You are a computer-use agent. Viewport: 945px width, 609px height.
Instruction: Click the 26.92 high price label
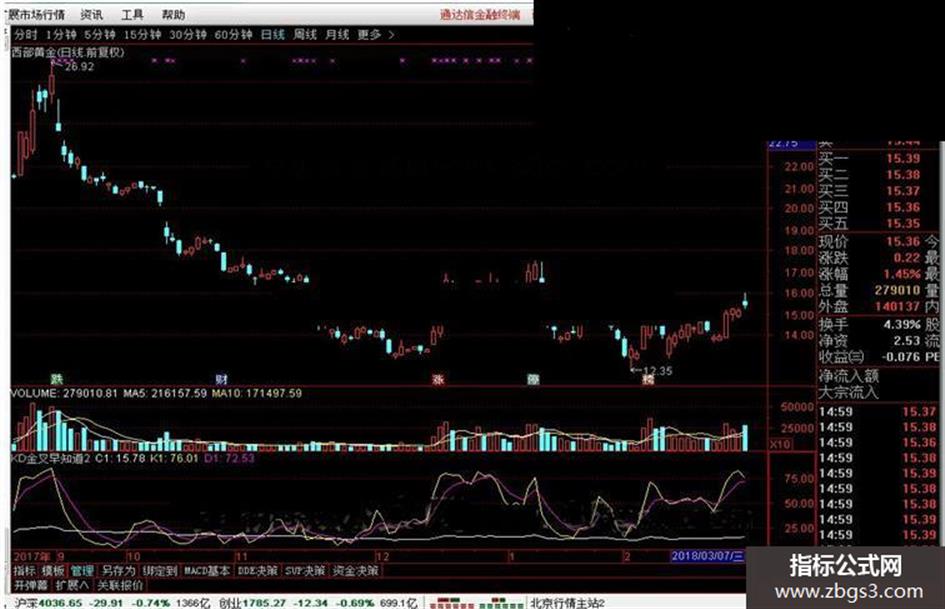[x=80, y=66]
